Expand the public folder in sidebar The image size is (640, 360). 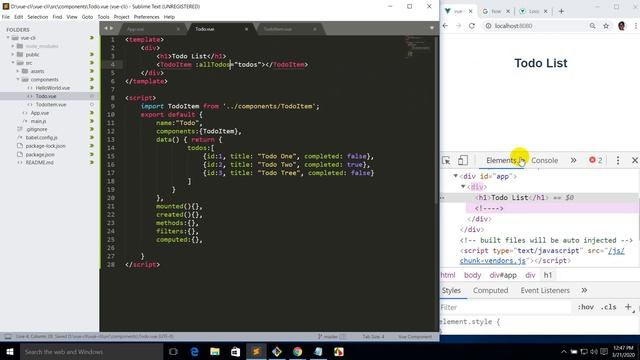coord(13,54)
